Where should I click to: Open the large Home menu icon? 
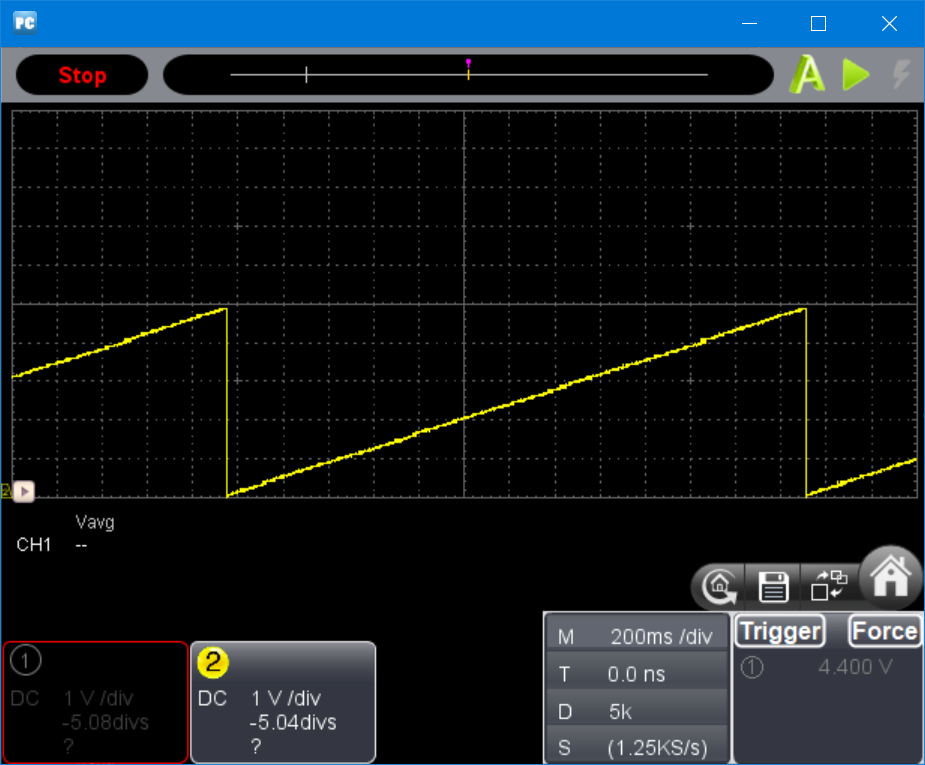point(890,578)
